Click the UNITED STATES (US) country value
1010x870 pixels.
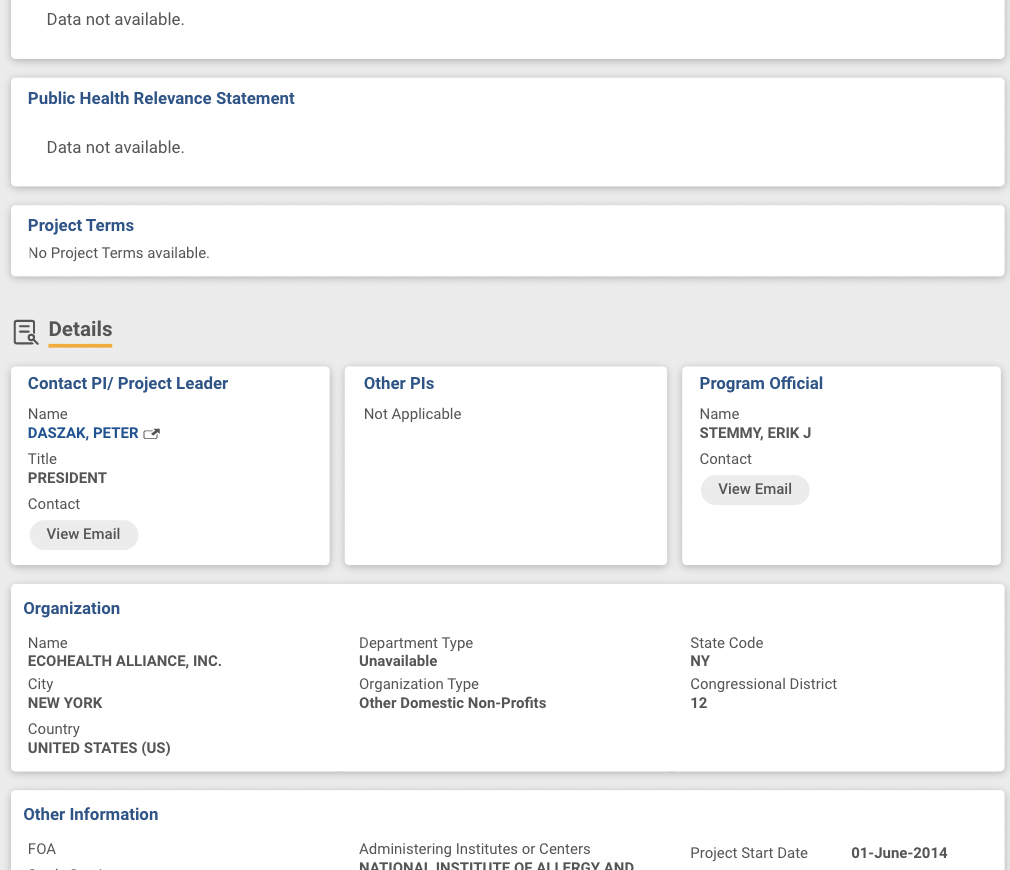(x=99, y=748)
